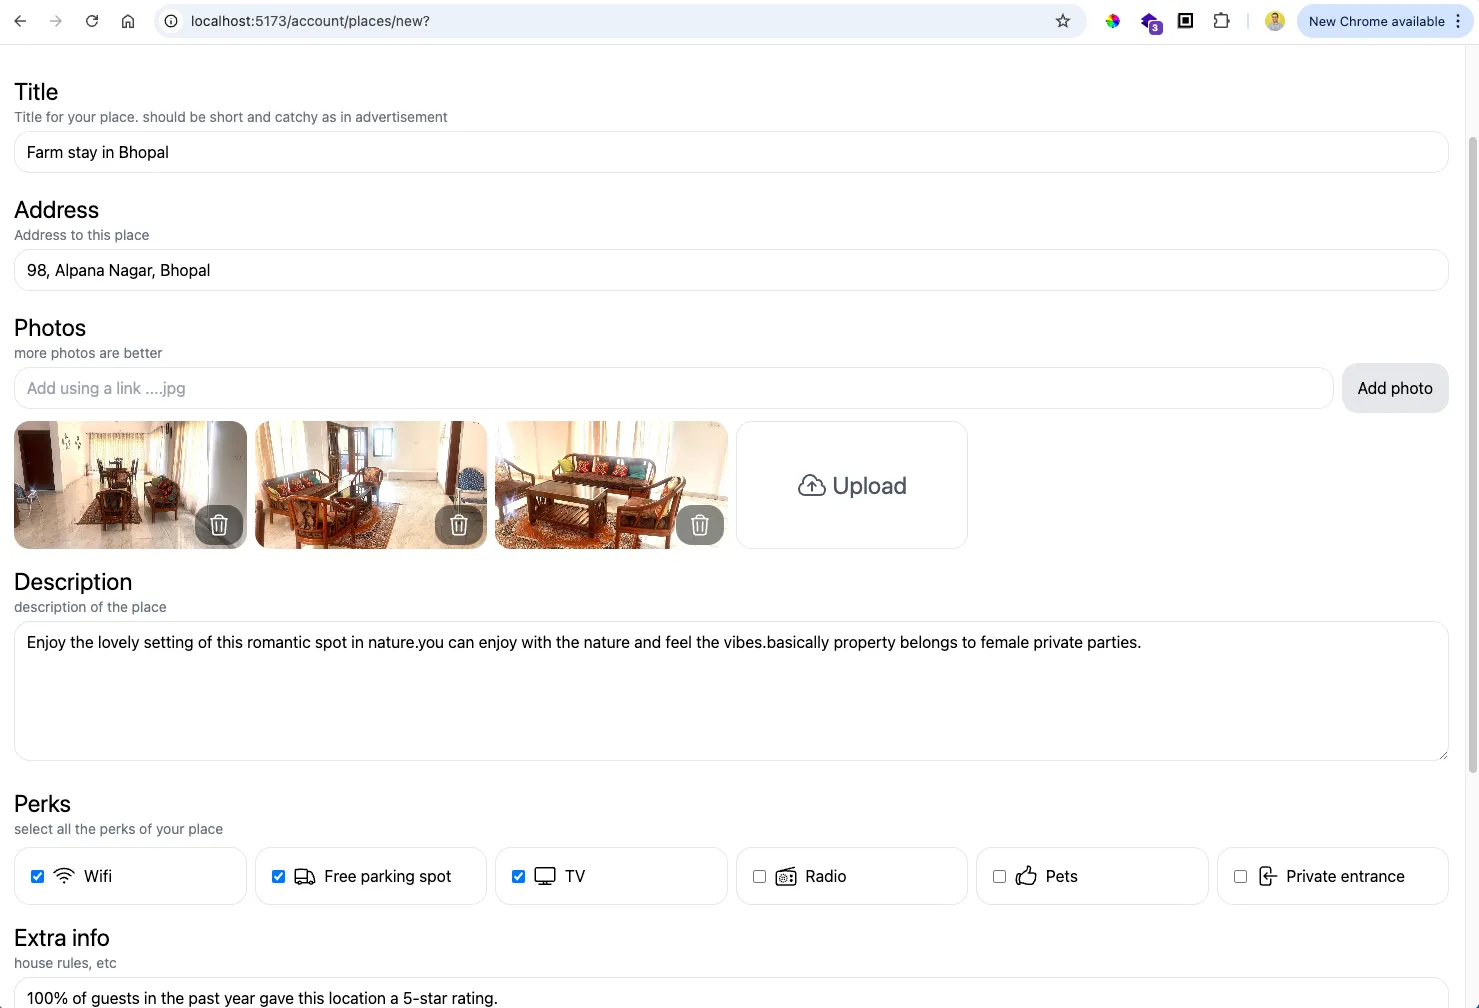Viewport: 1479px width, 1008px height.
Task: Click the 'house rules, etc' hint text
Action: (x=65, y=963)
